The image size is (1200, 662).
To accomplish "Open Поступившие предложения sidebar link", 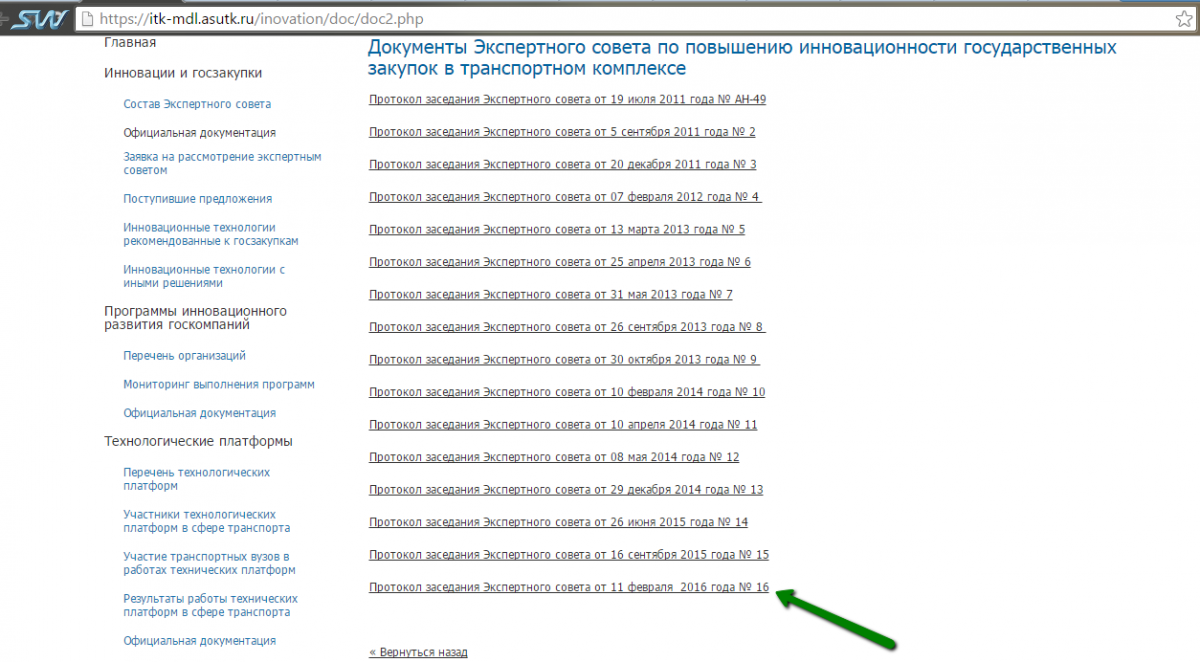I will pyautogui.click(x=197, y=199).
